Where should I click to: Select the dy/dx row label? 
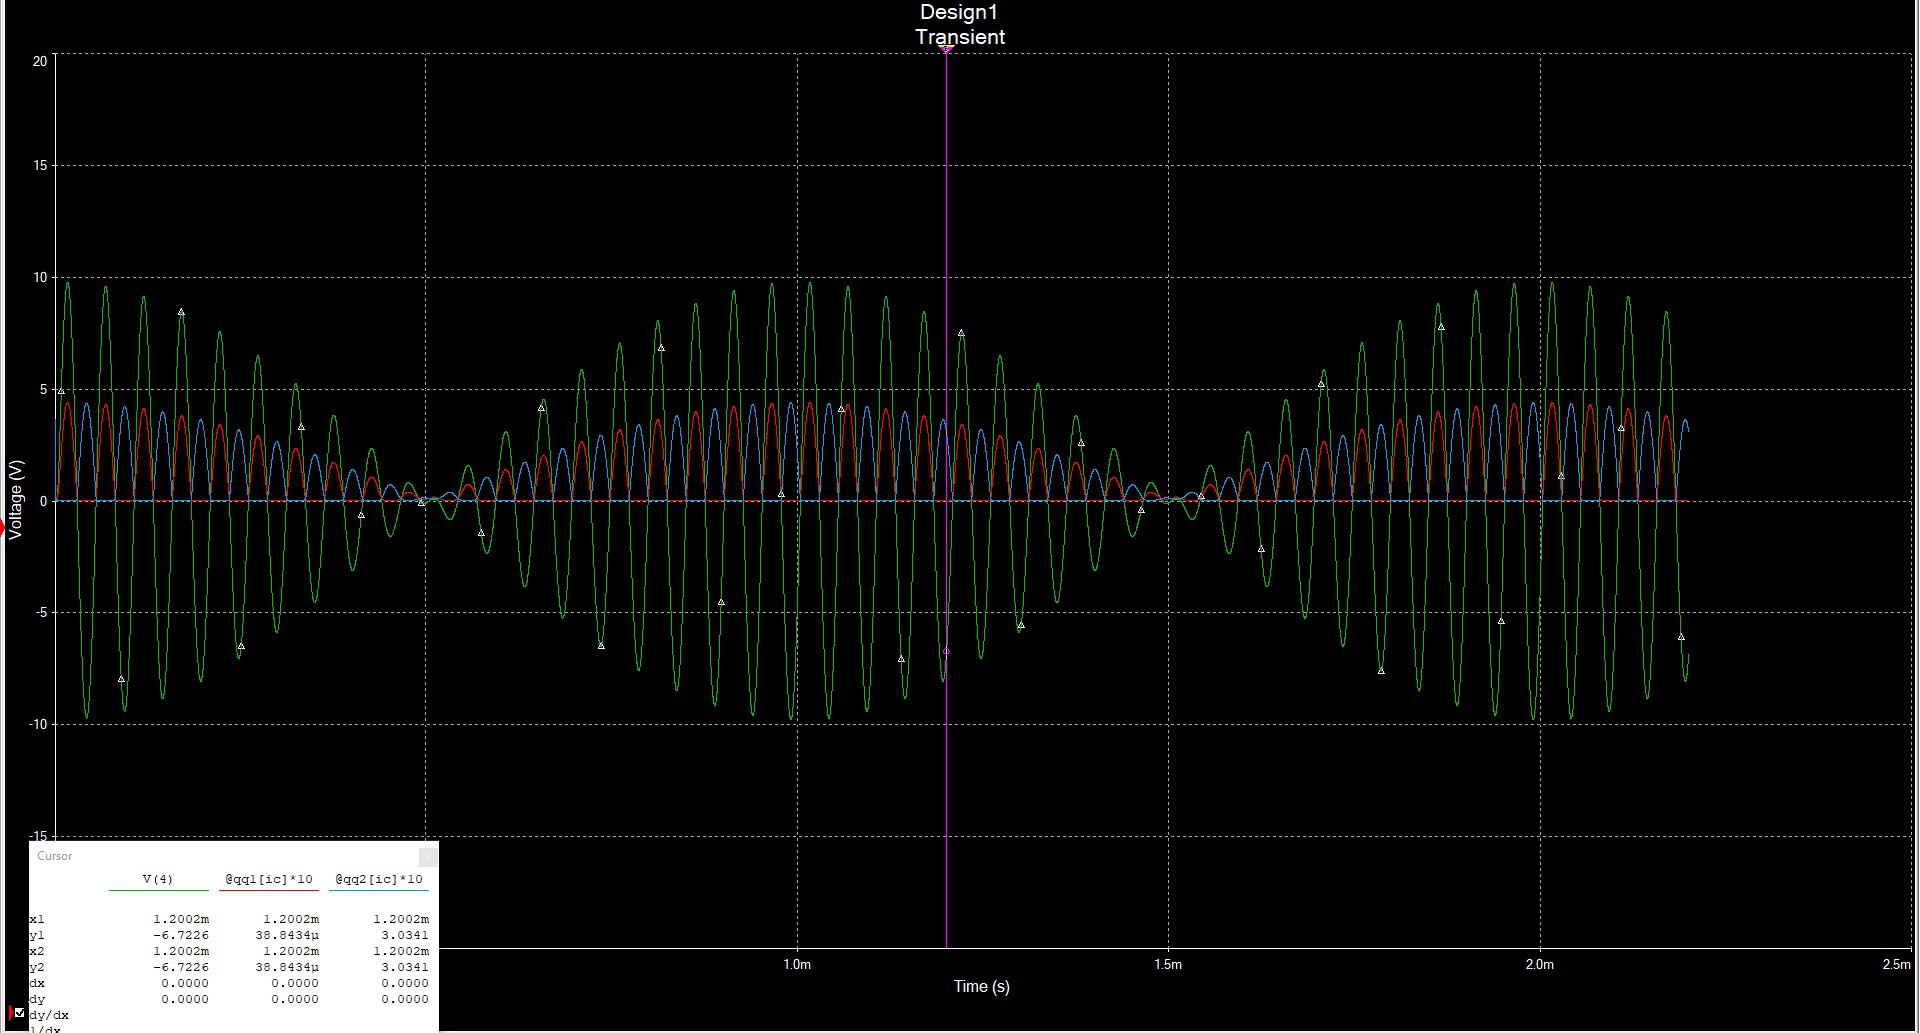coord(49,1015)
